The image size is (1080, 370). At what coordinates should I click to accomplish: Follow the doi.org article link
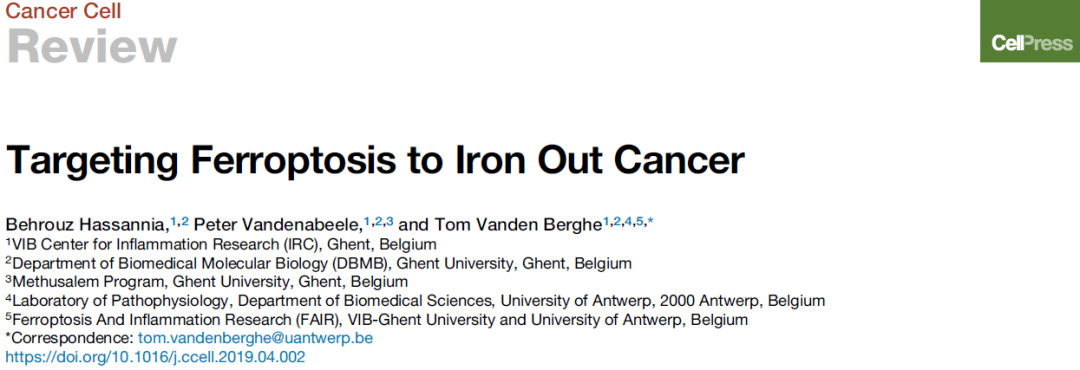[155, 358]
